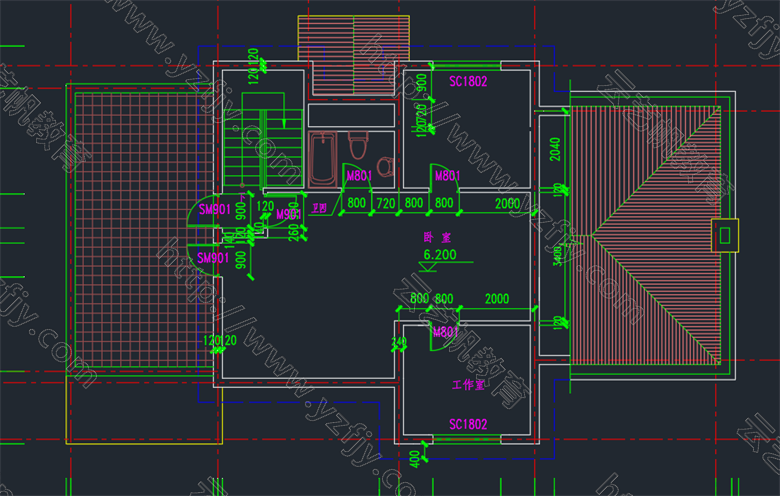Viewport: 780px width, 496px height.
Task: Select the 卧室 room label
Action: 436,238
